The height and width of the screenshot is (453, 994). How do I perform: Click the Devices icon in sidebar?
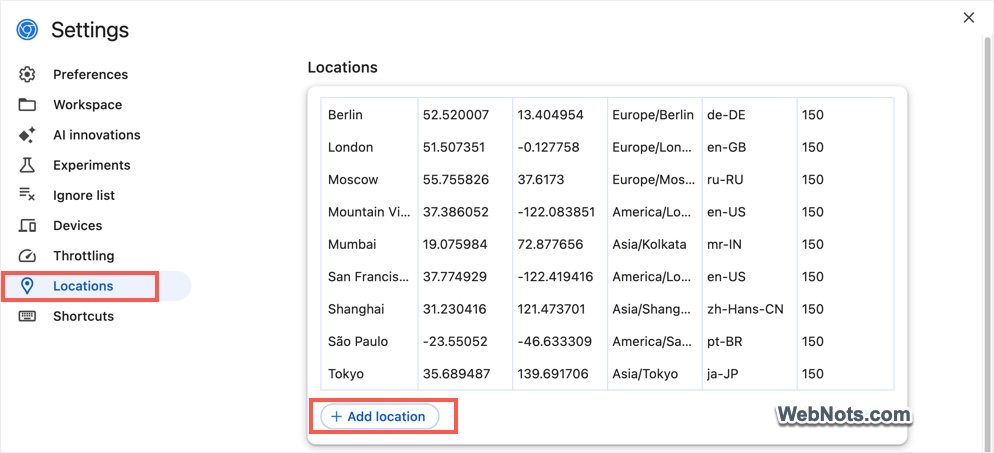pos(27,226)
